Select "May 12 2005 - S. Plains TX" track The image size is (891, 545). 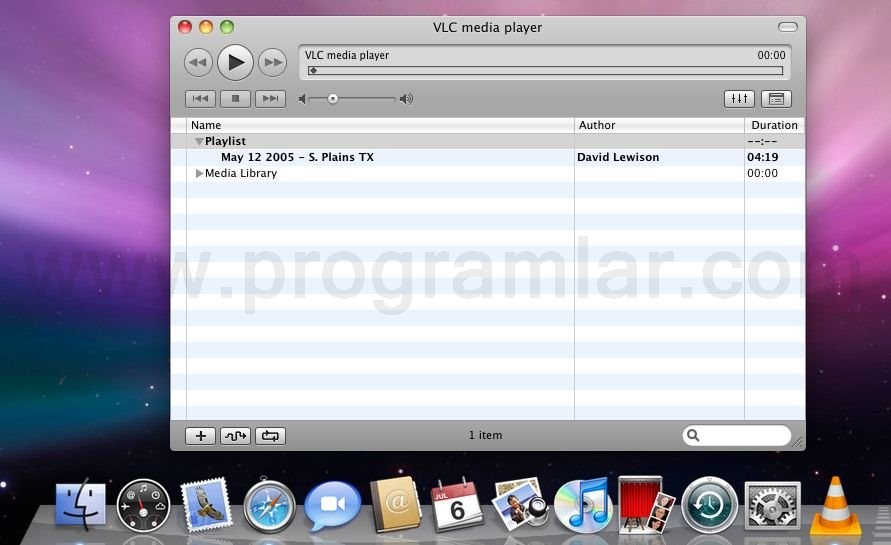click(x=297, y=157)
